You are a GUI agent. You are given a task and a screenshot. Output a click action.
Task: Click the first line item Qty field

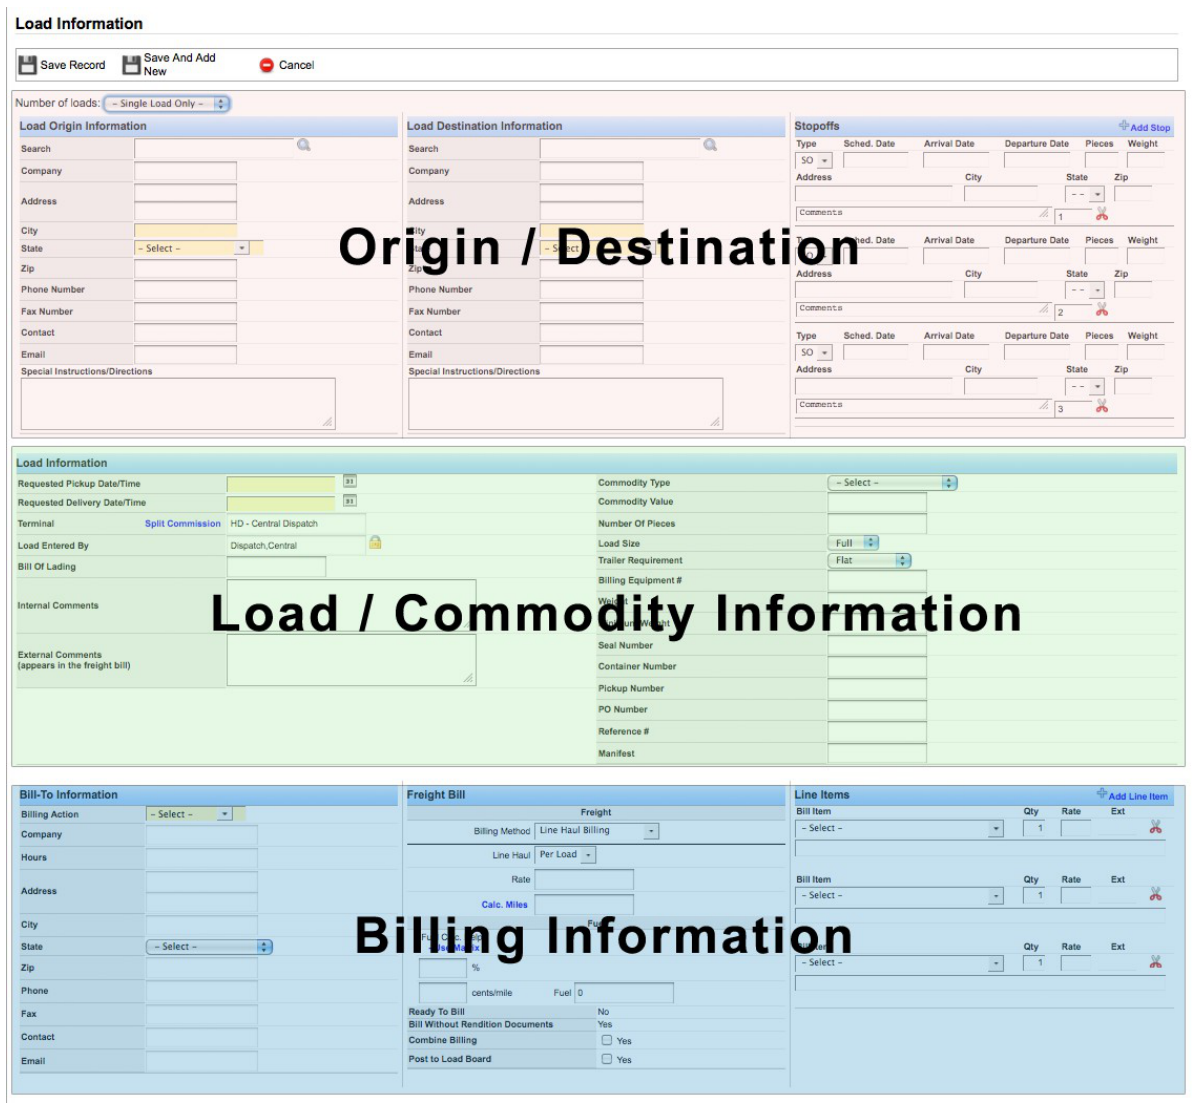click(x=1034, y=828)
